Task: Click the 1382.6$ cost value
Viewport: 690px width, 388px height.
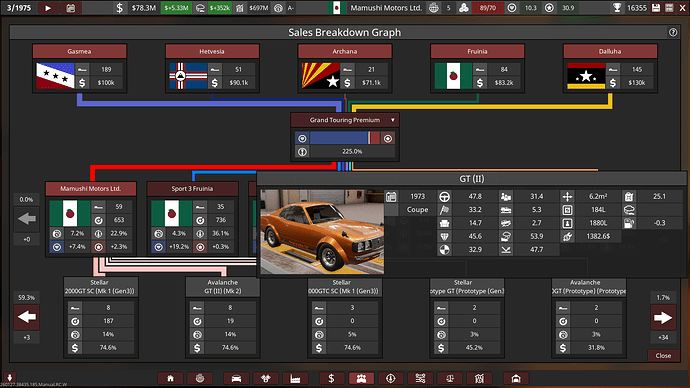Action: (x=598, y=236)
